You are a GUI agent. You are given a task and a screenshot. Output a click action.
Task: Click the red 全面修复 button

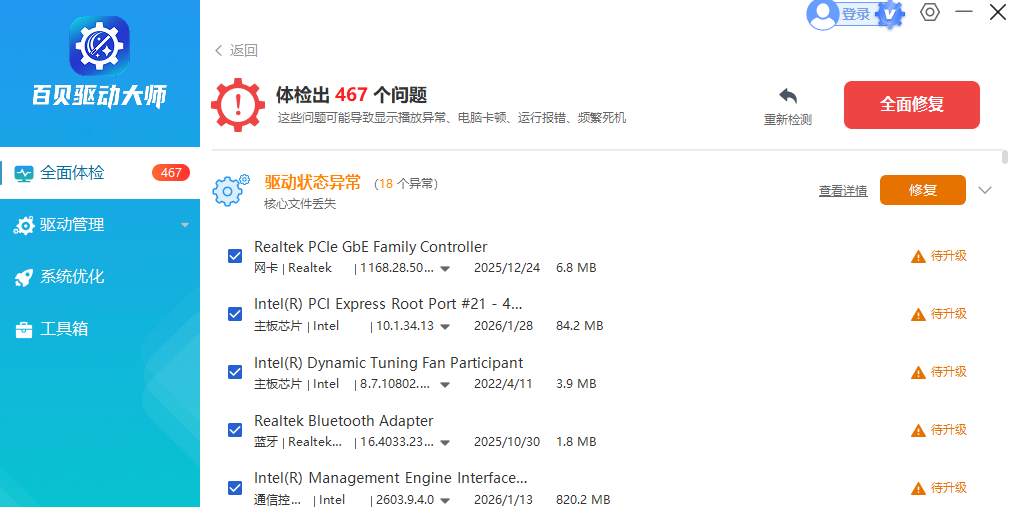point(911,105)
